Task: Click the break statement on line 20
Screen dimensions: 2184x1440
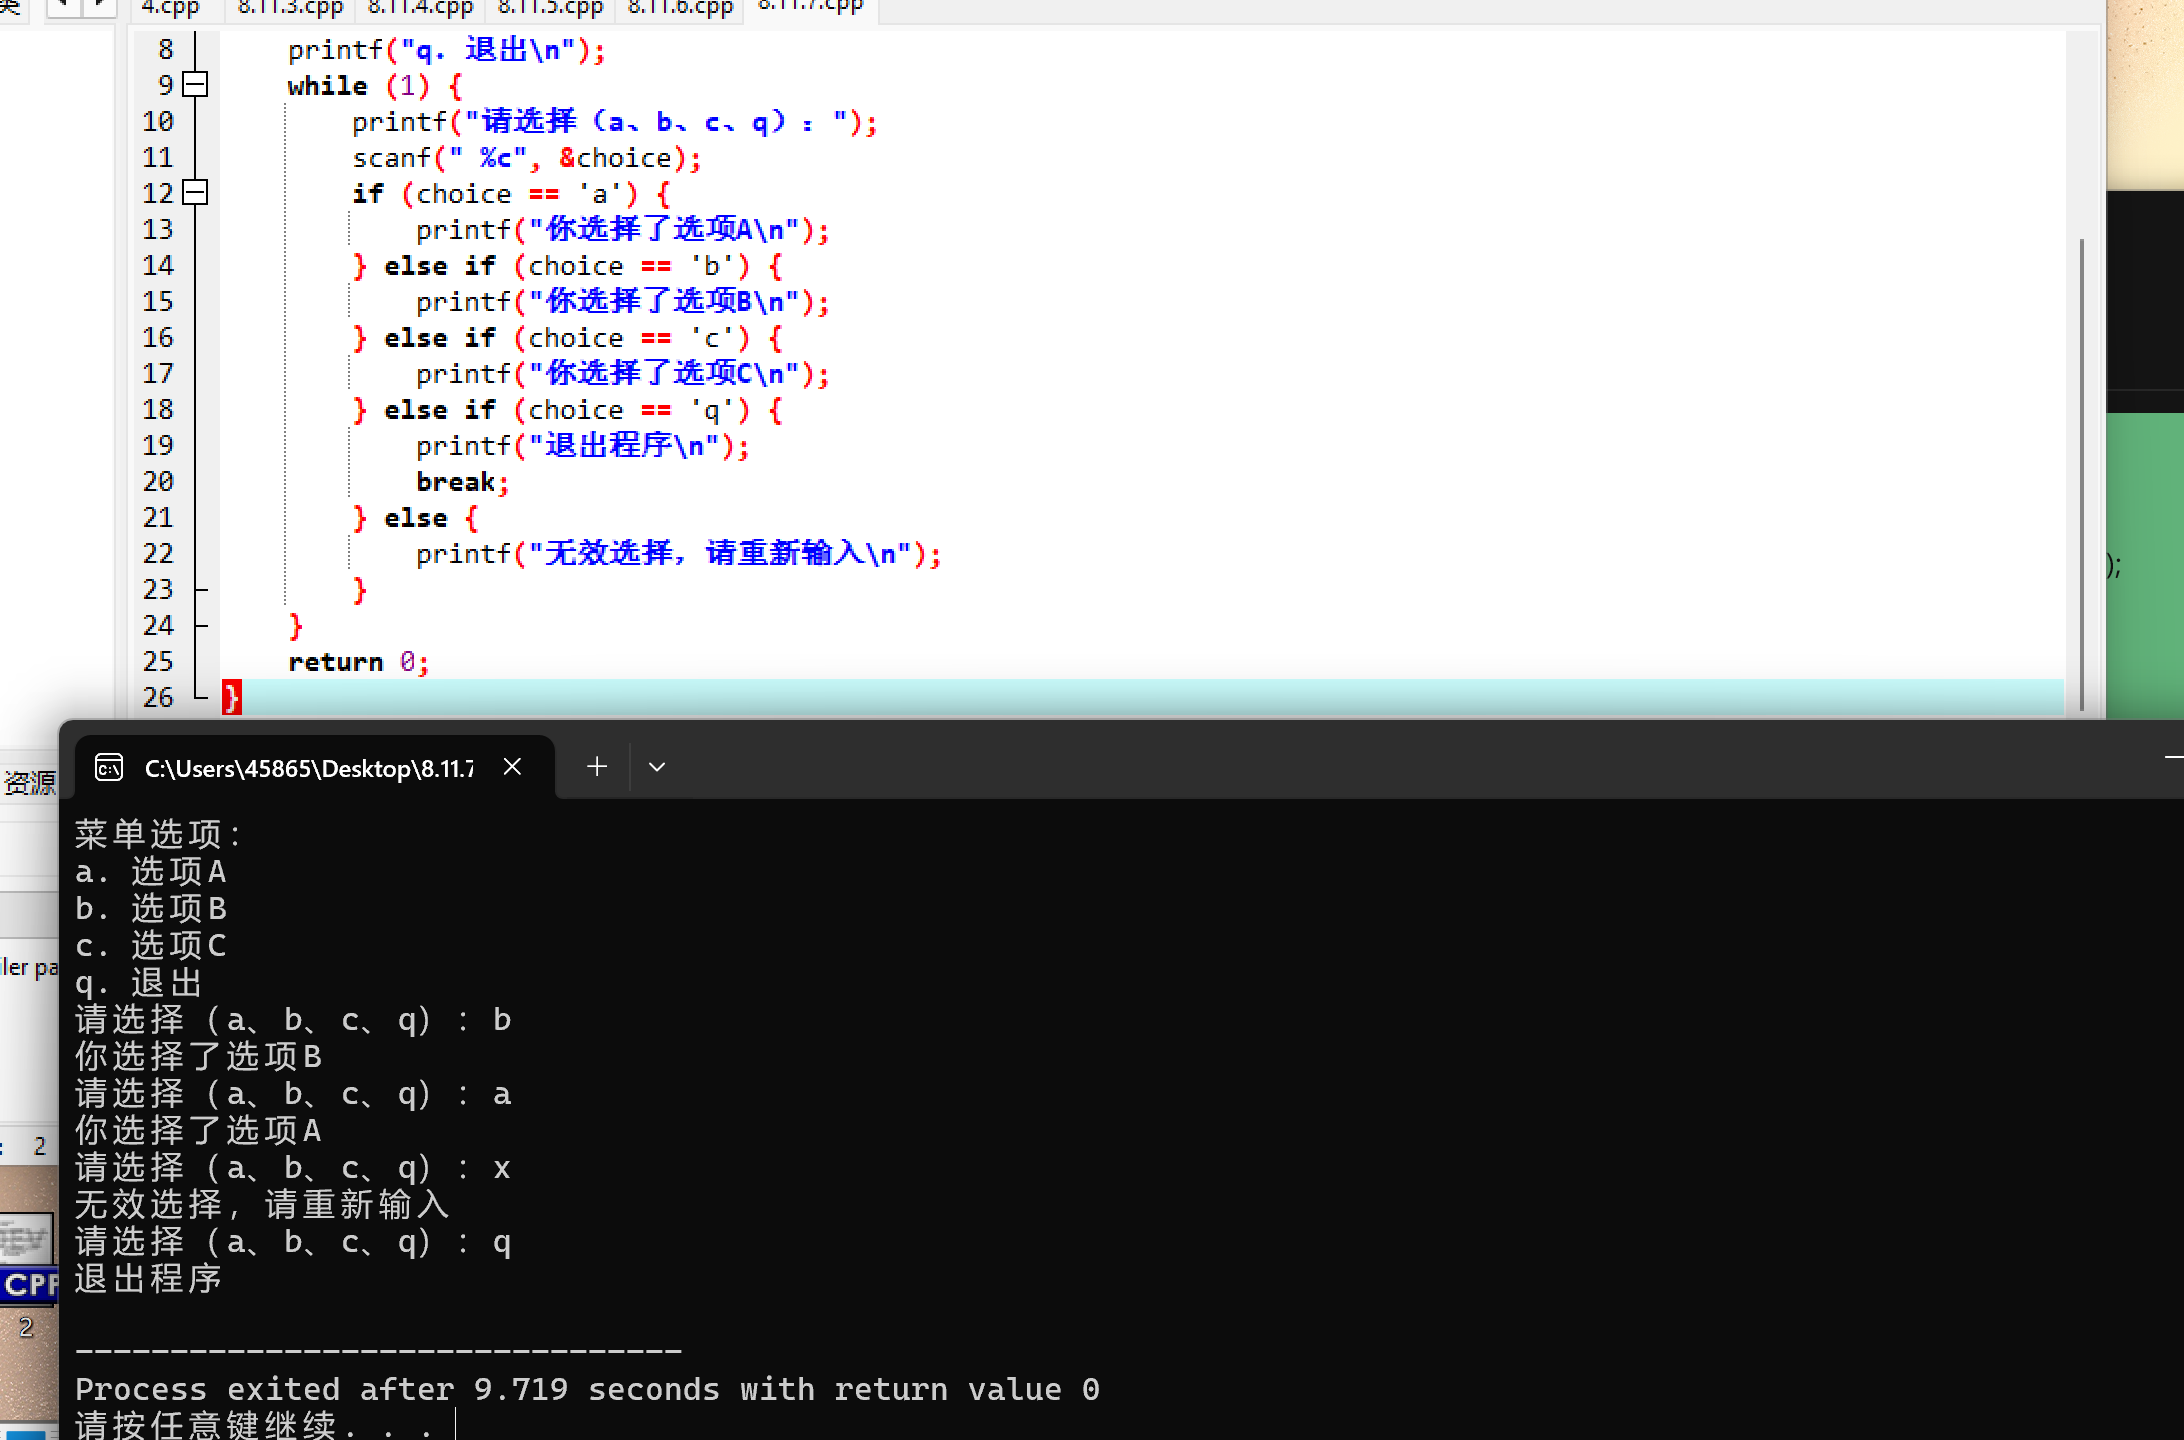Action: tap(456, 482)
